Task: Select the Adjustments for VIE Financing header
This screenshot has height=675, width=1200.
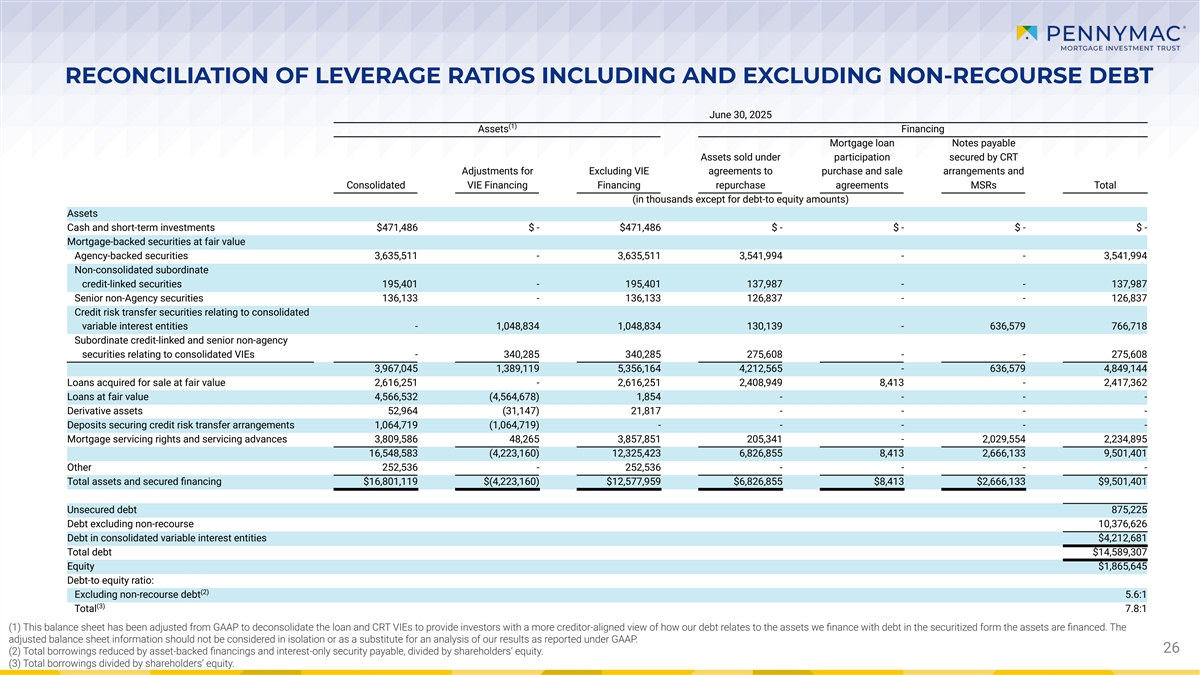Action: 499,177
